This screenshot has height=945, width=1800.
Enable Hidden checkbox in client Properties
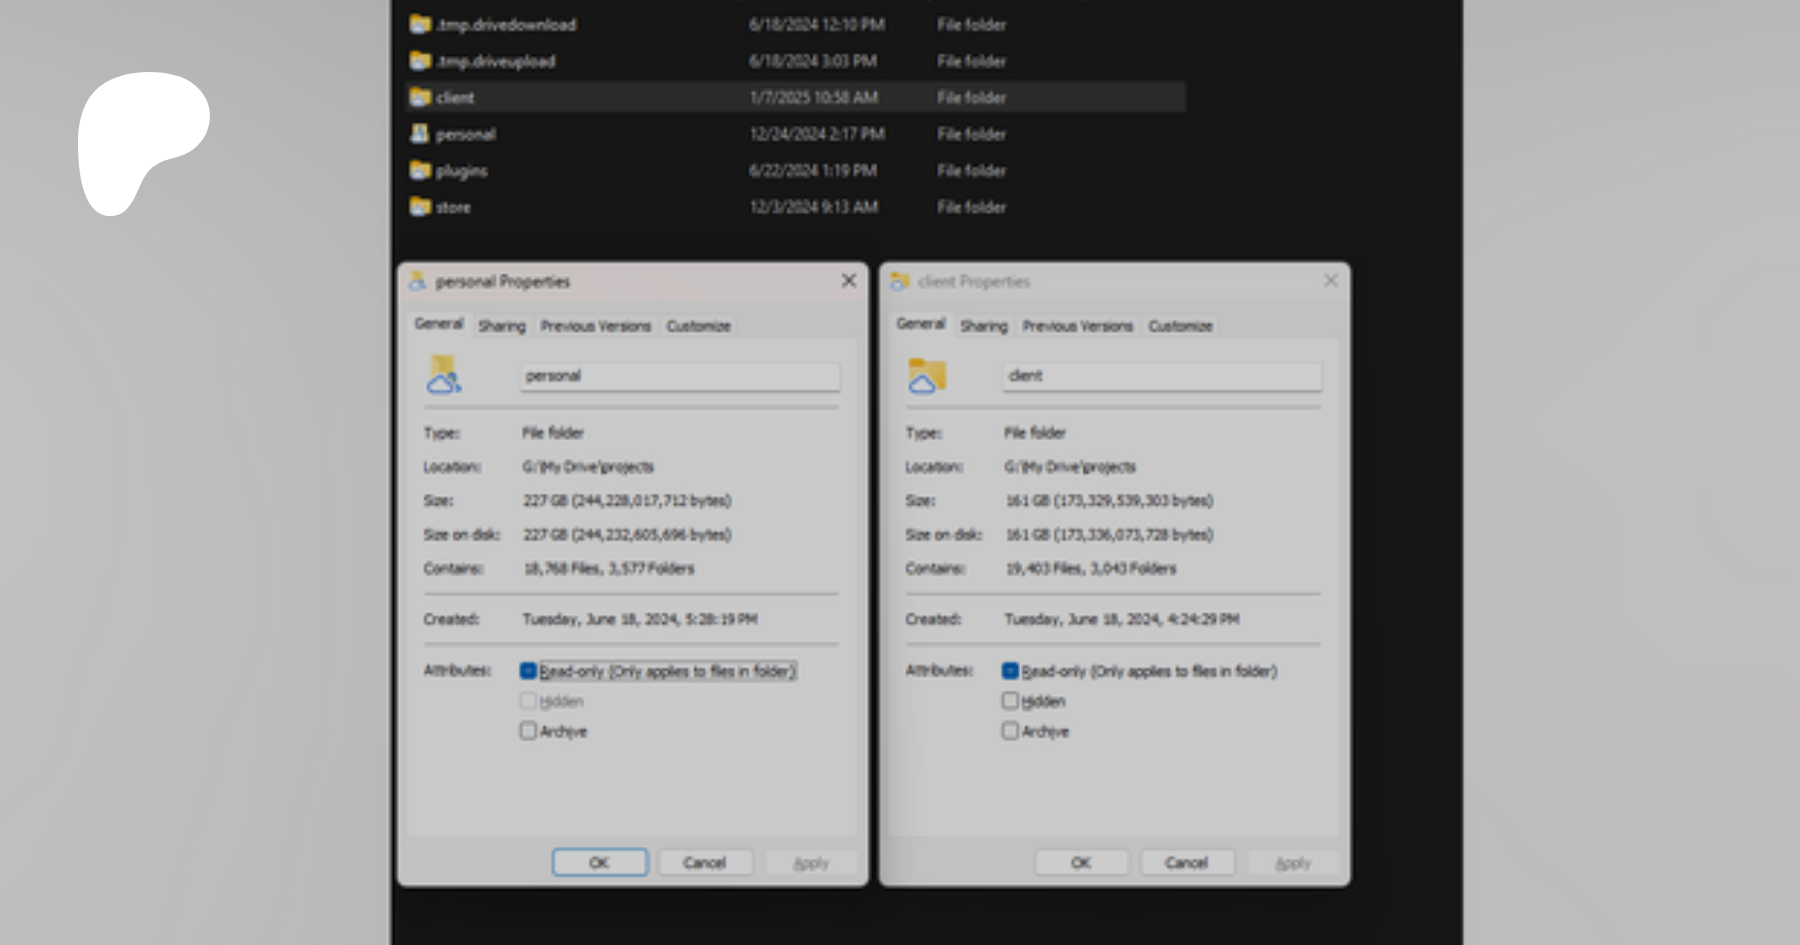pos(1010,701)
